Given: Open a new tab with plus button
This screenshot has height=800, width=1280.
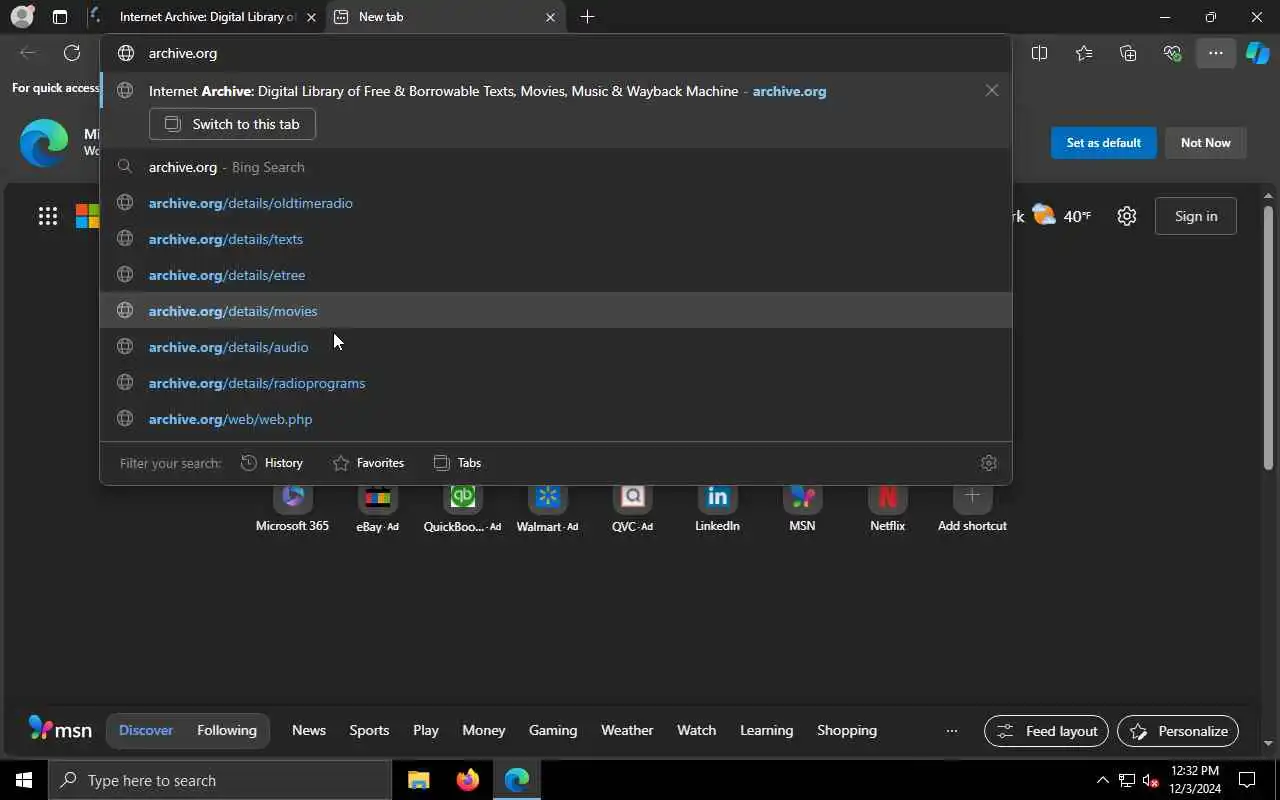Looking at the screenshot, I should coord(587,17).
